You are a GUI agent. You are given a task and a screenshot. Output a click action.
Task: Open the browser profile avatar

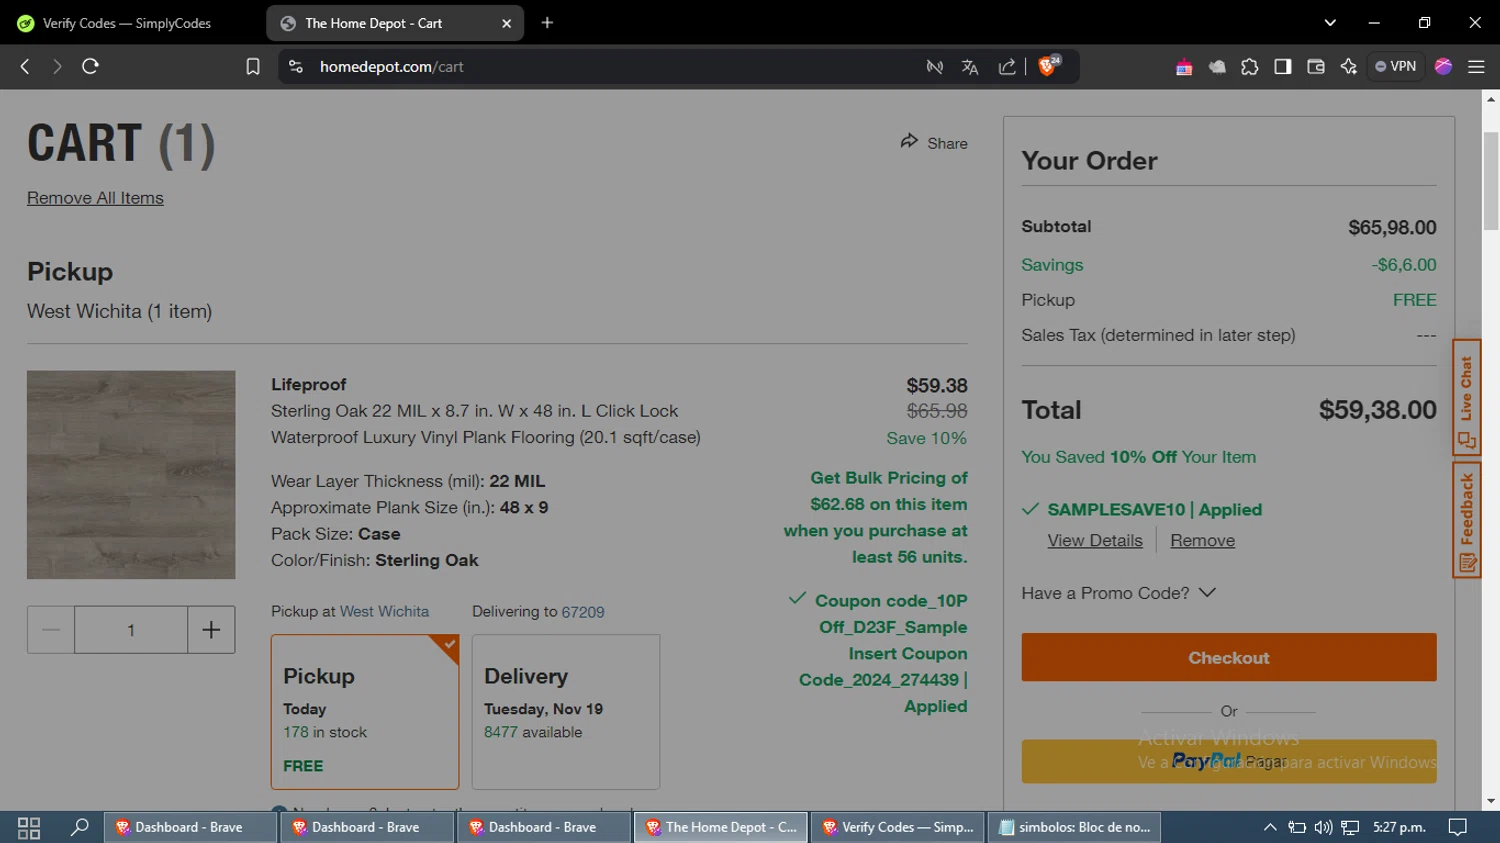pos(1443,67)
